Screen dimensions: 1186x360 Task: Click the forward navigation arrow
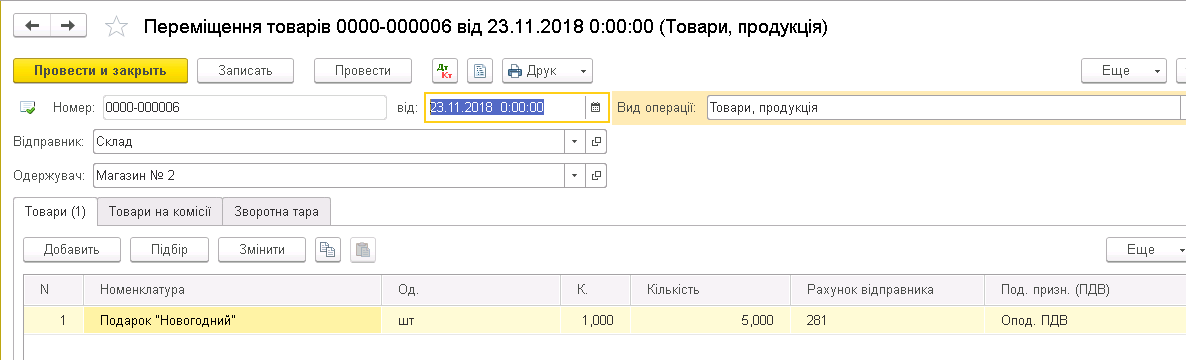(x=68, y=26)
